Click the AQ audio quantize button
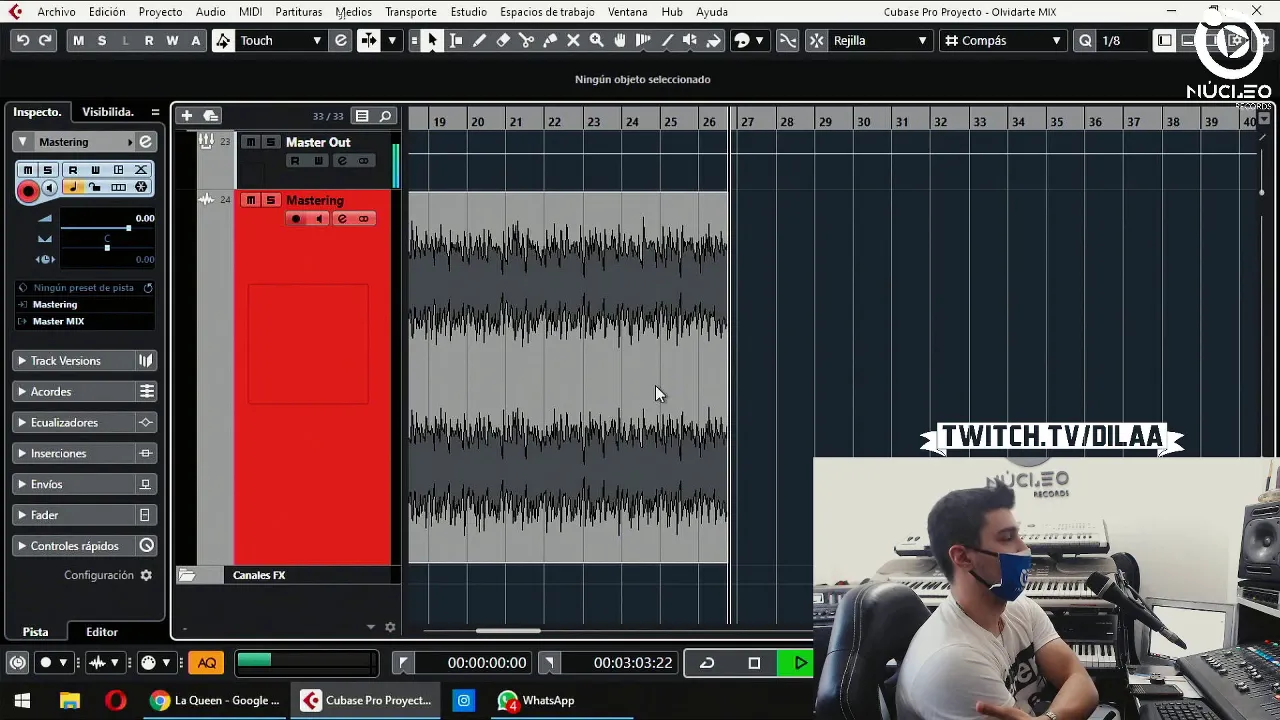The height and width of the screenshot is (720, 1280). [207, 663]
